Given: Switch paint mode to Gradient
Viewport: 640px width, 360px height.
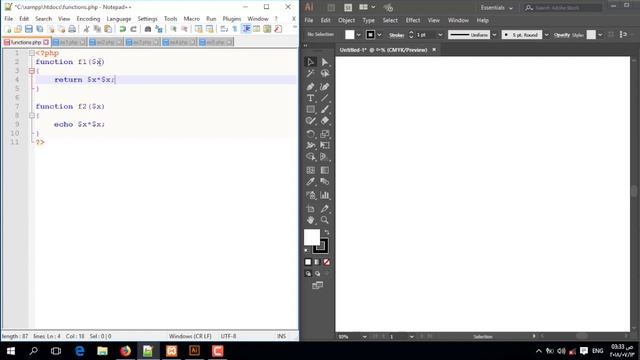Looking at the screenshot, I should coord(317,262).
